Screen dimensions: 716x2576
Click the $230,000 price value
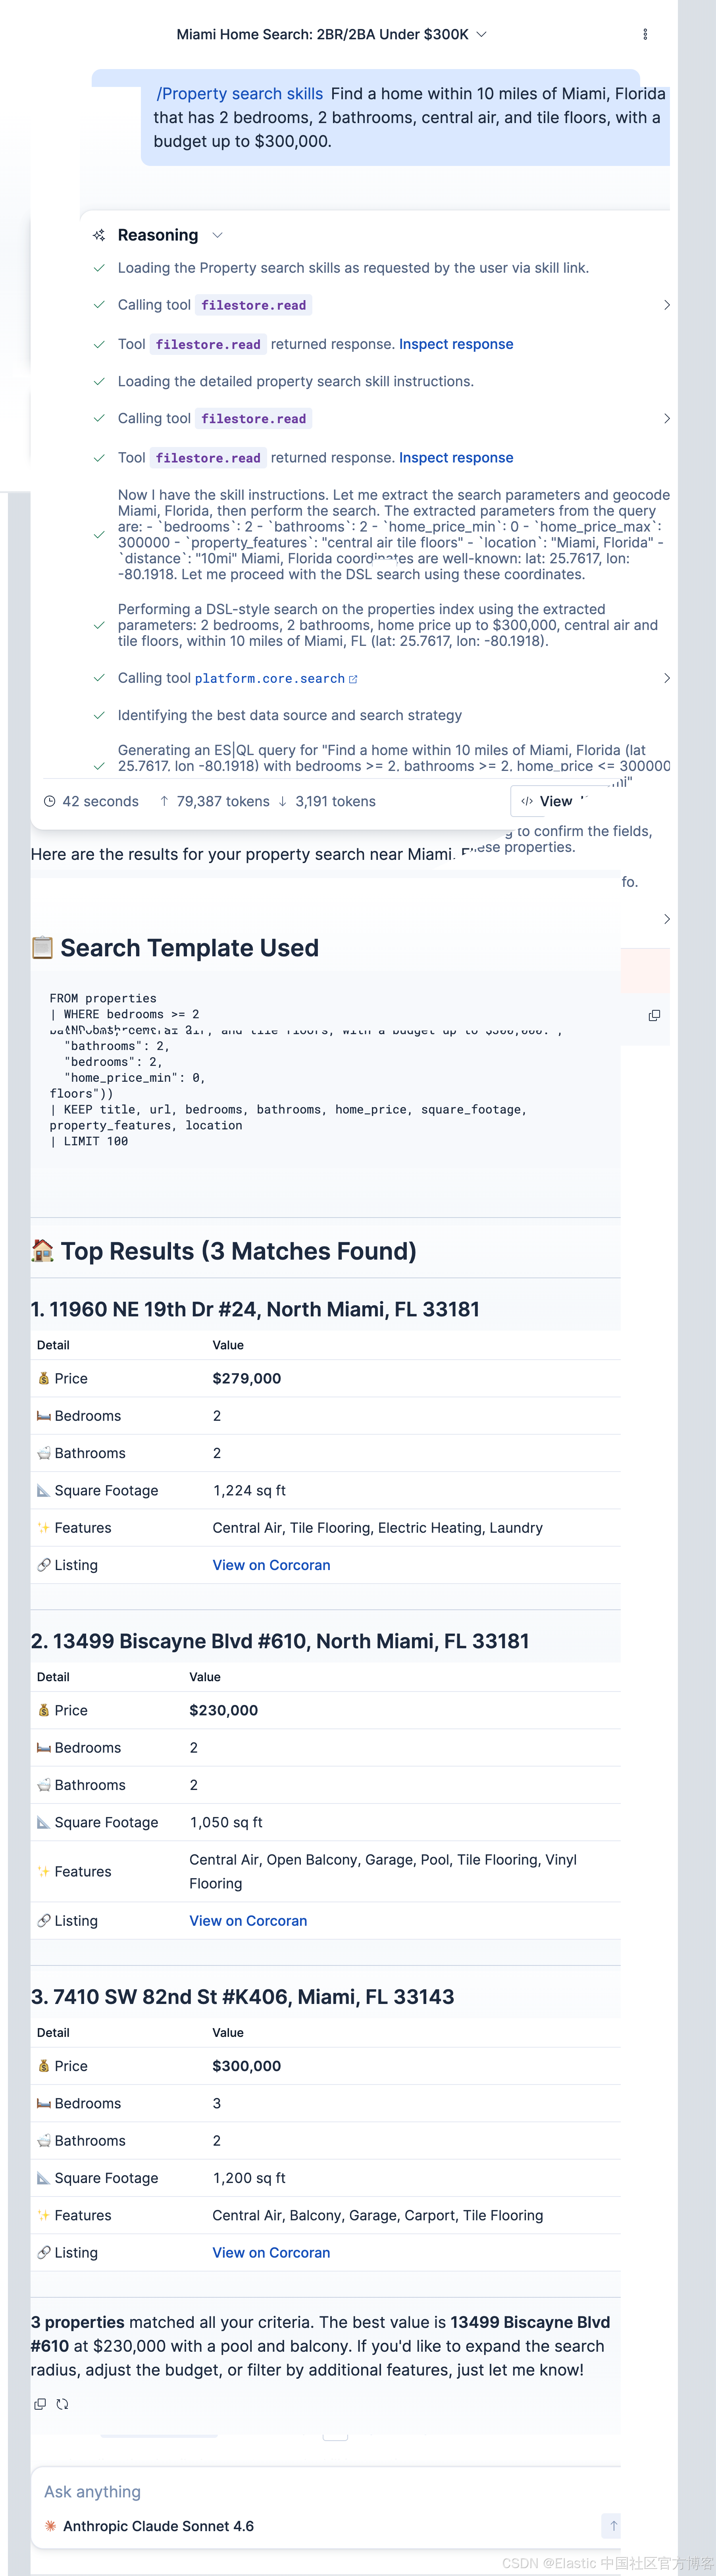[224, 1710]
